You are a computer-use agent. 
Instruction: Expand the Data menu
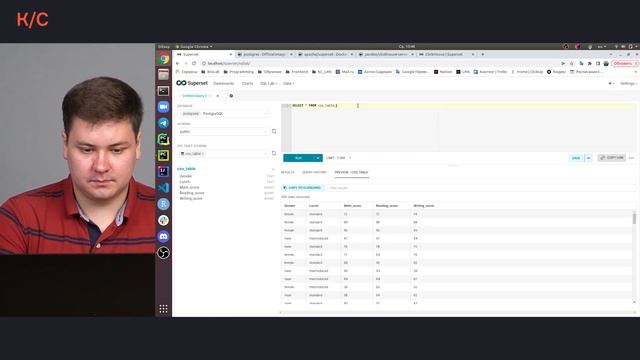click(289, 83)
